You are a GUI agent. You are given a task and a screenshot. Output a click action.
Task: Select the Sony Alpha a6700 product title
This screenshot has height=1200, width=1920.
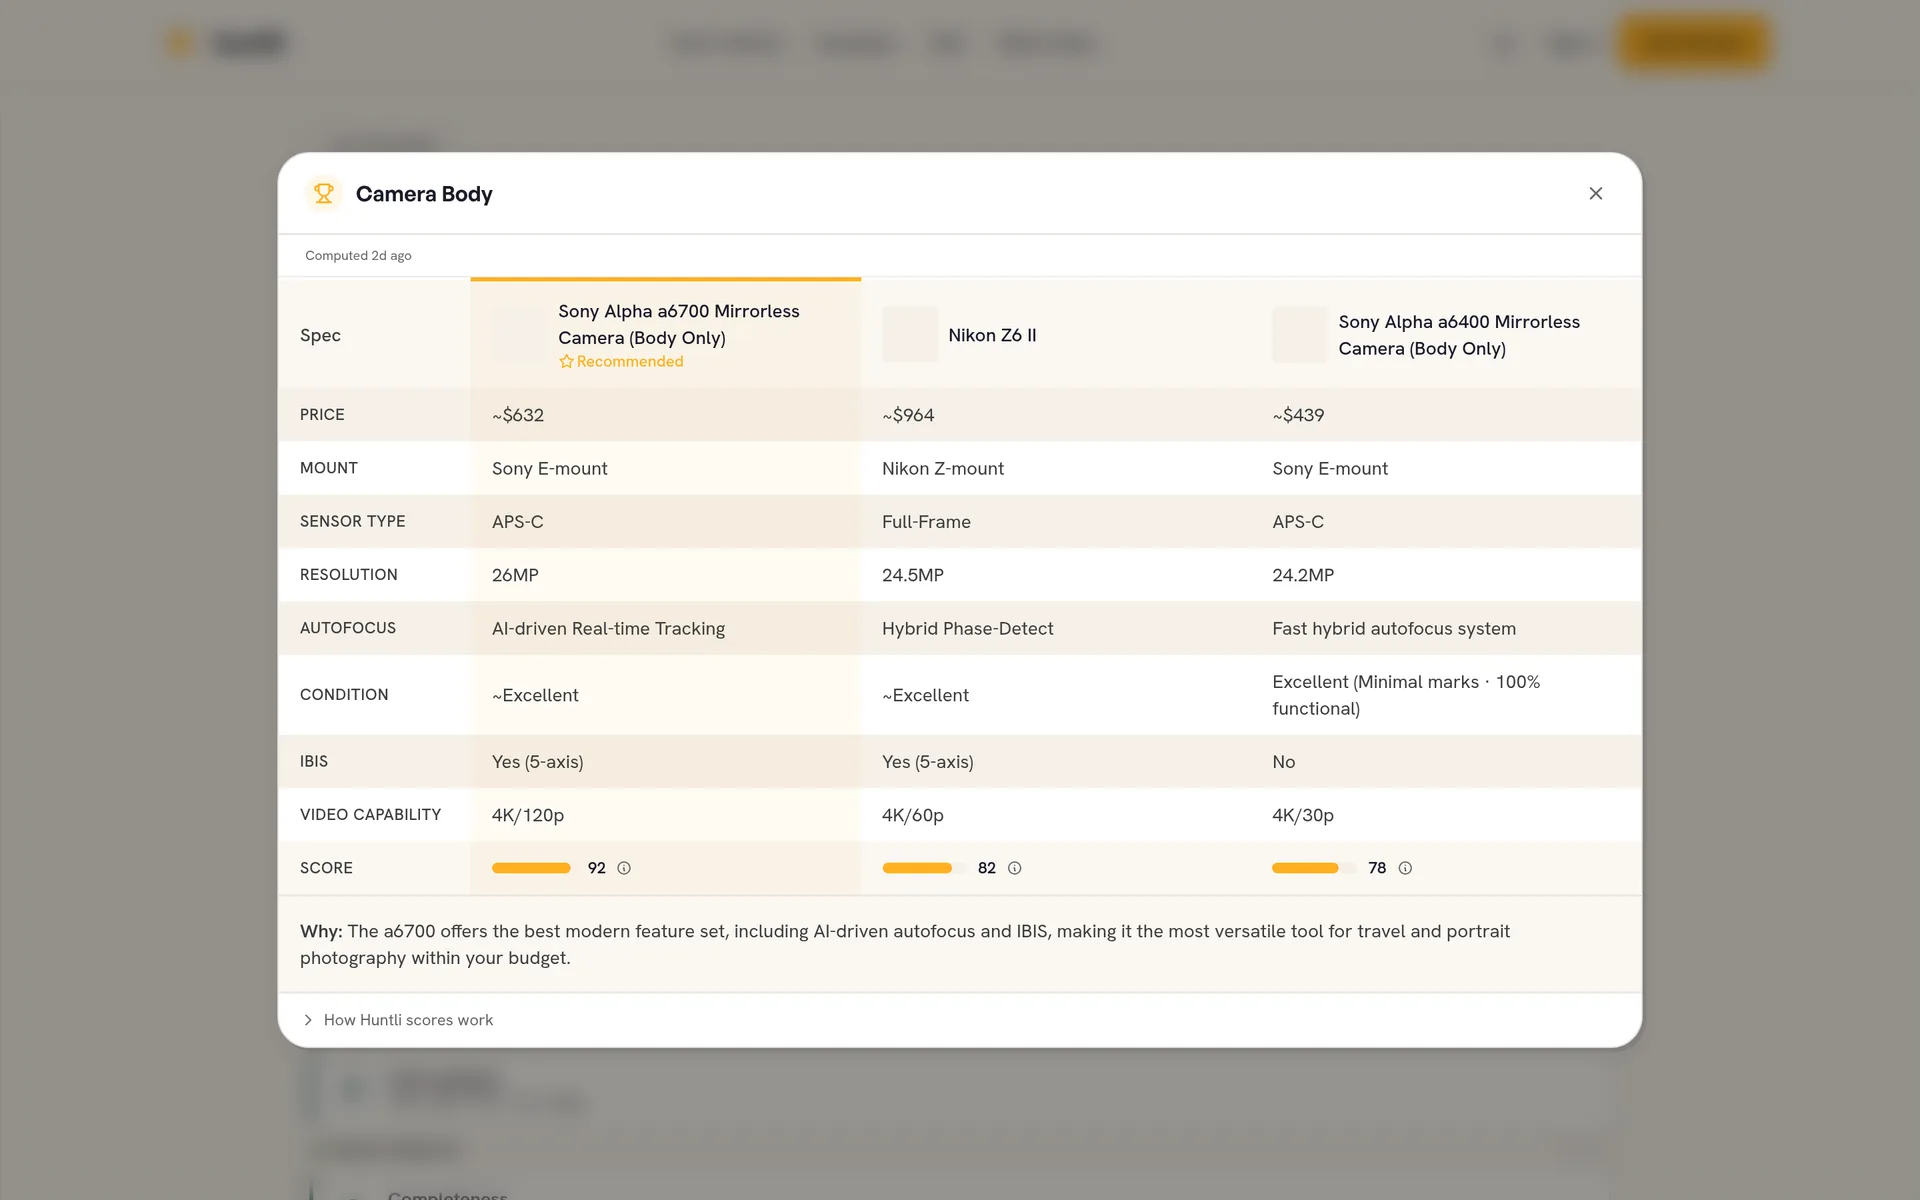coord(679,324)
